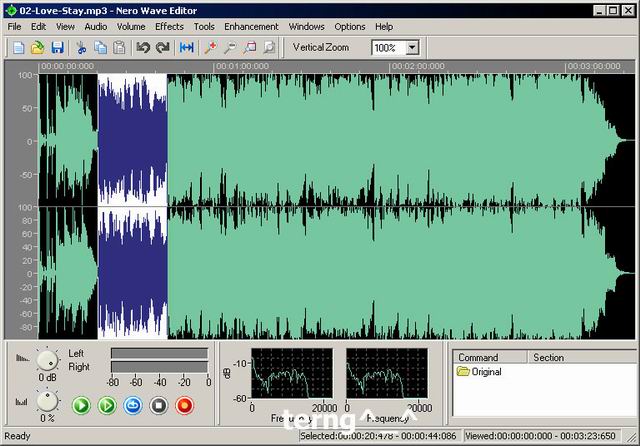Image resolution: width=640 pixels, height=446 pixels.
Task: Save the file with the floppy disk icon
Action: pyautogui.click(x=57, y=48)
